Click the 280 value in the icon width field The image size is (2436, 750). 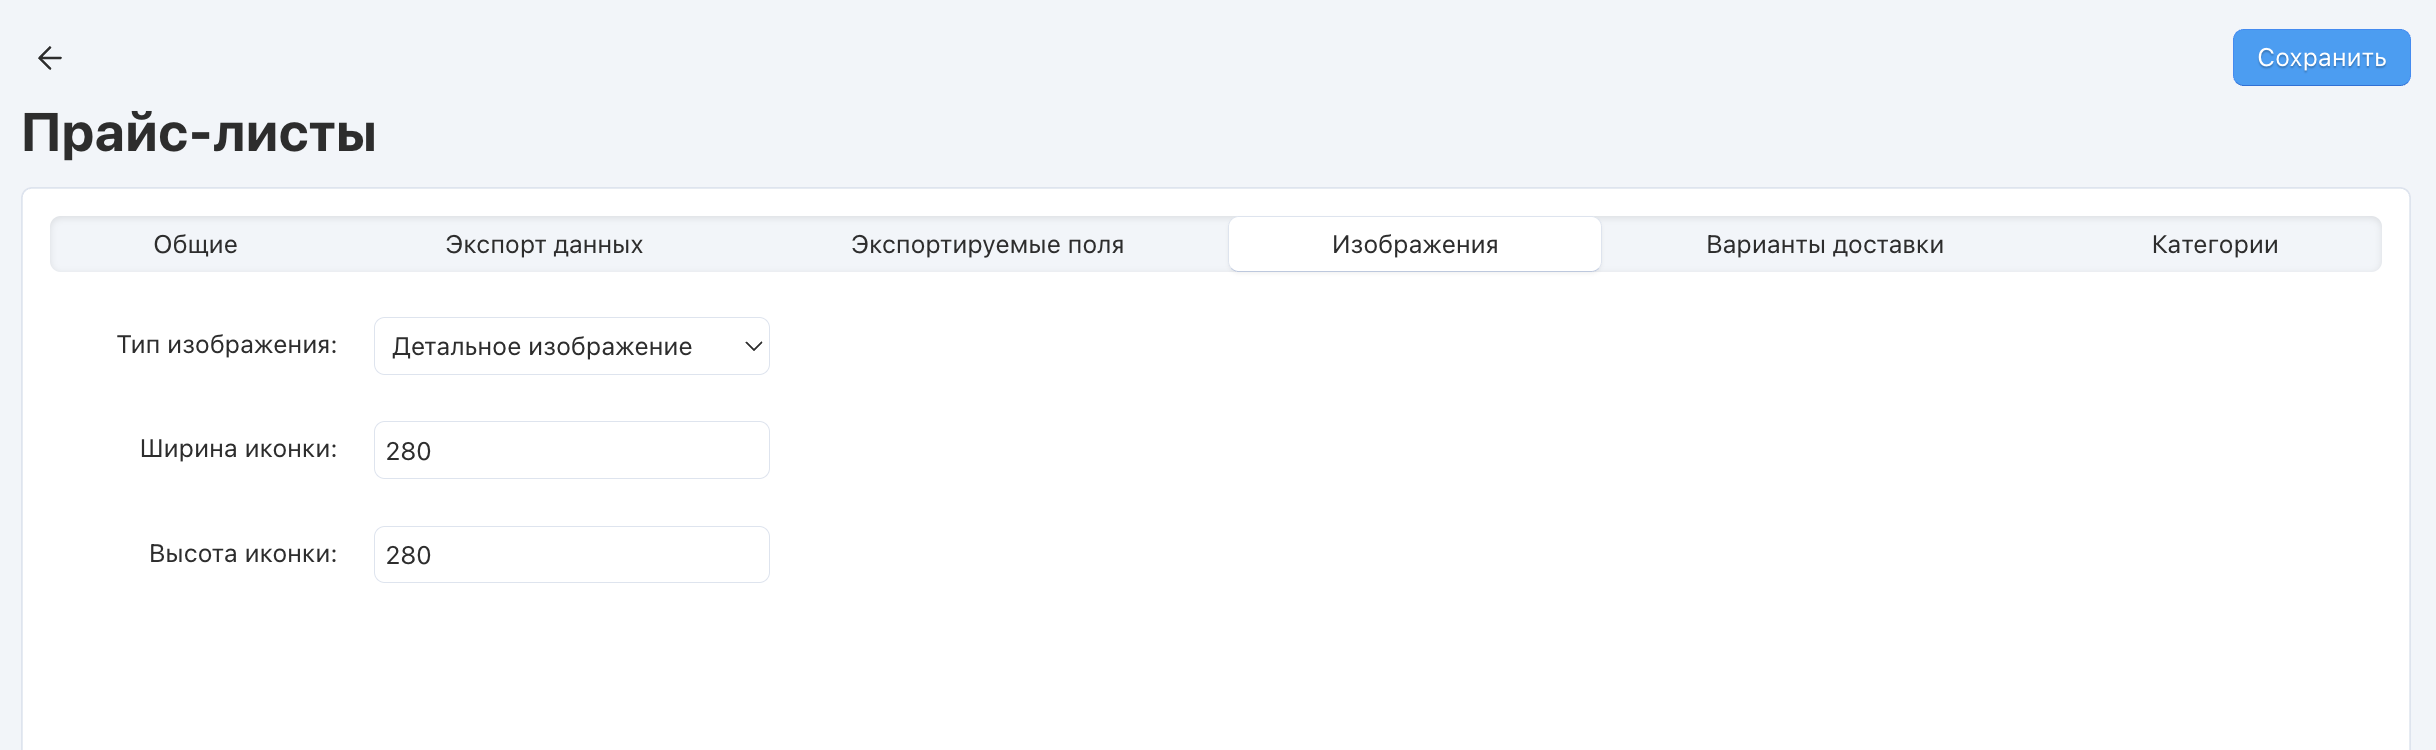click(x=408, y=451)
